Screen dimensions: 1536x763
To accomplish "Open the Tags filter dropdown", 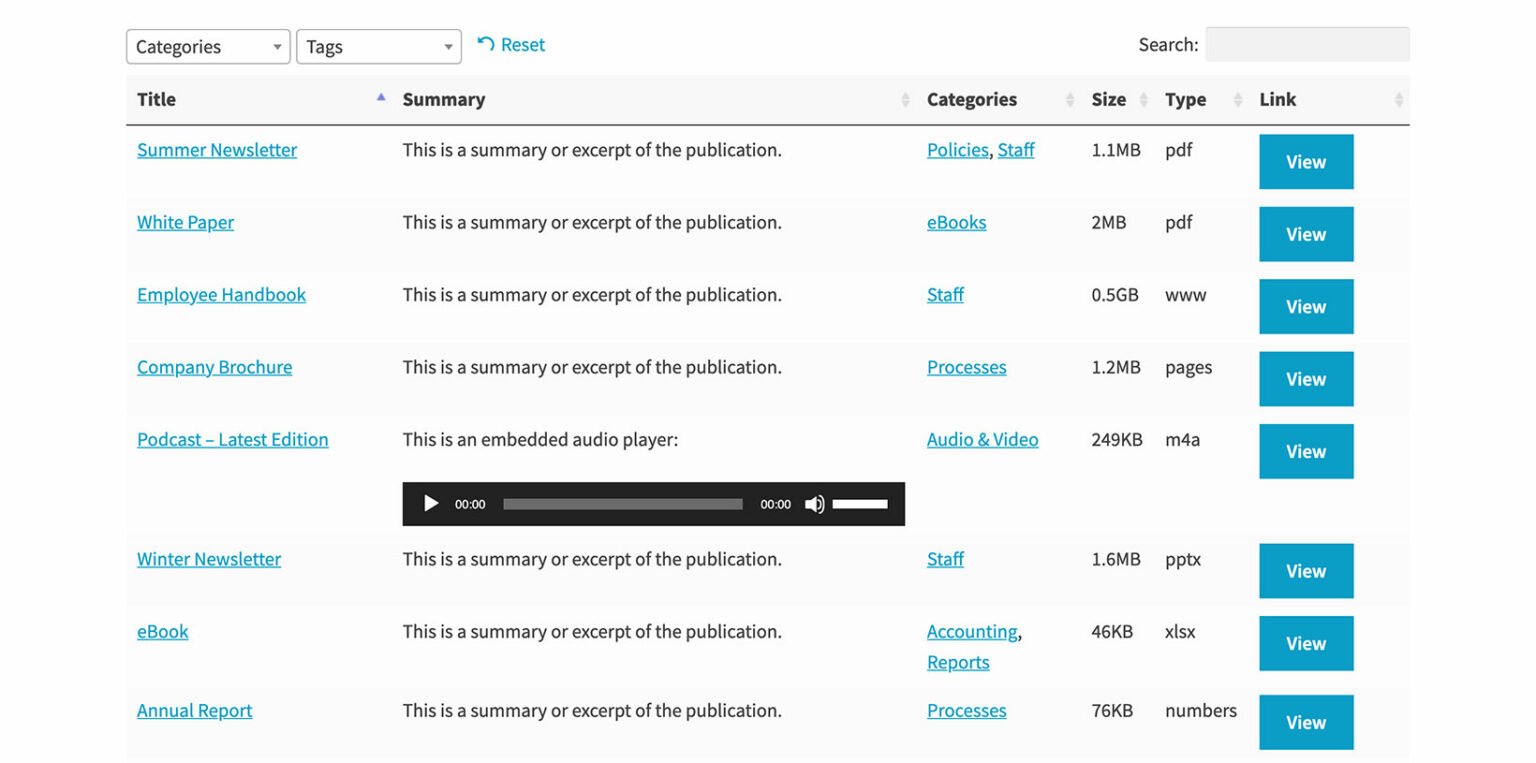I will [x=378, y=46].
